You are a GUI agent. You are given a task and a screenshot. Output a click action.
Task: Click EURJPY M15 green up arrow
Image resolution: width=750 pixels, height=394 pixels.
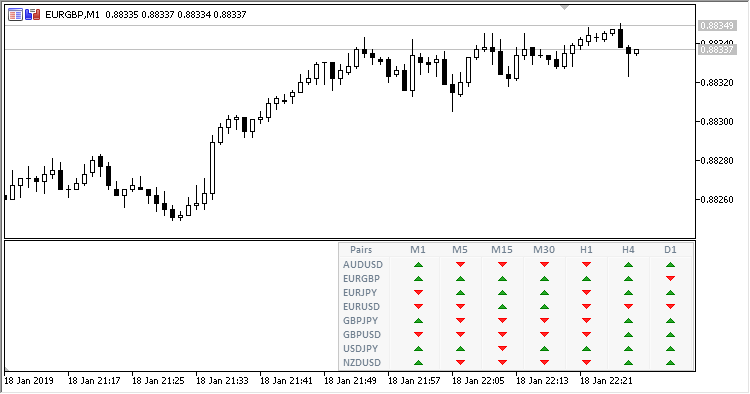coord(502,292)
